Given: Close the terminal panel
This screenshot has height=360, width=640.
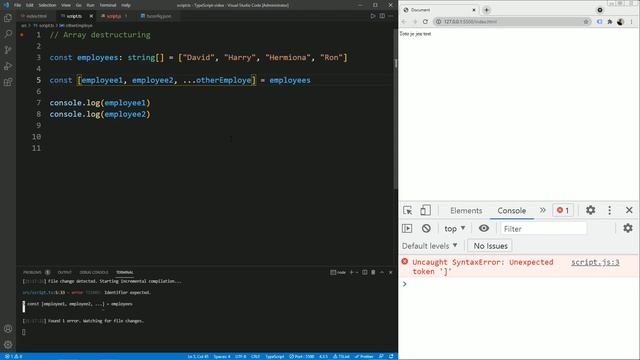Looking at the screenshot, I should 391,272.
